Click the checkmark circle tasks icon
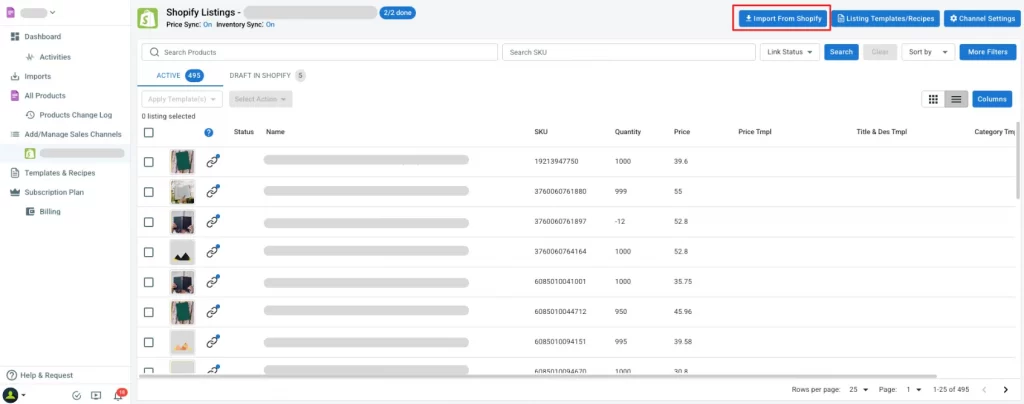 coord(76,395)
